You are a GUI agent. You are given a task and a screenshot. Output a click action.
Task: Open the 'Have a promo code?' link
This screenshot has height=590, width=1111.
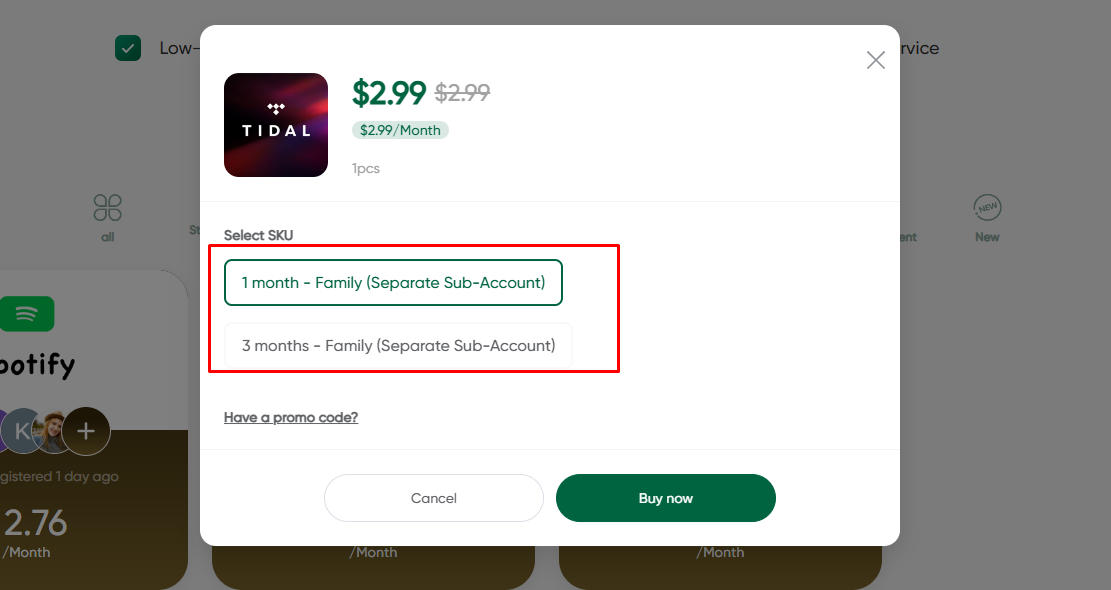pyautogui.click(x=291, y=417)
